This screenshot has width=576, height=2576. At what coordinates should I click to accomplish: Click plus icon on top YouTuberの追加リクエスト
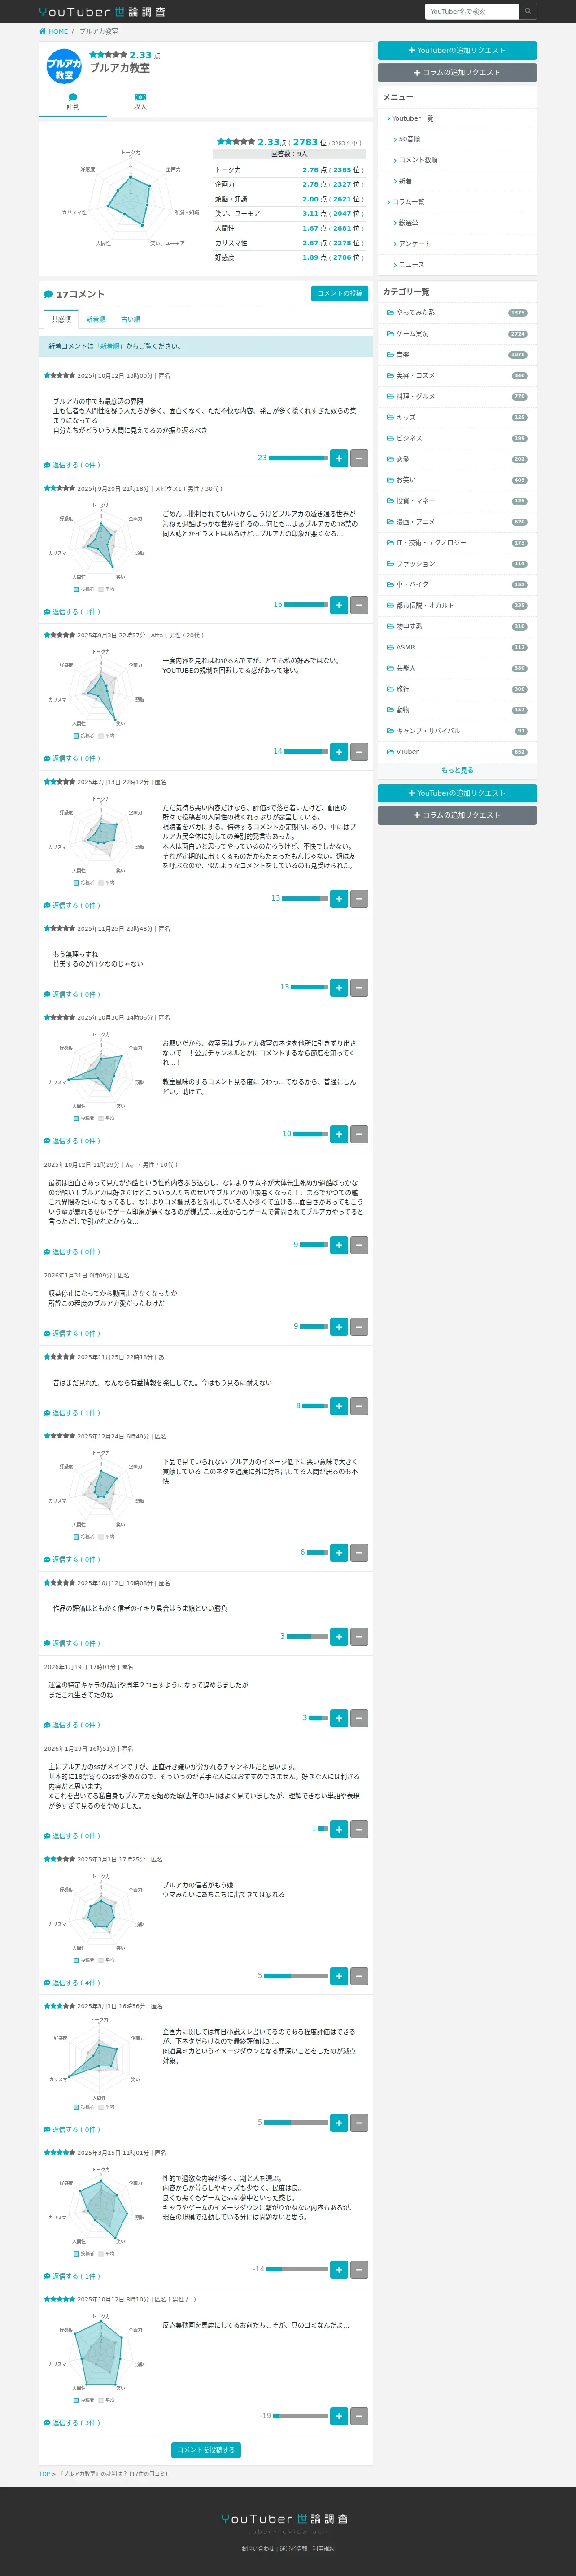tap(412, 50)
